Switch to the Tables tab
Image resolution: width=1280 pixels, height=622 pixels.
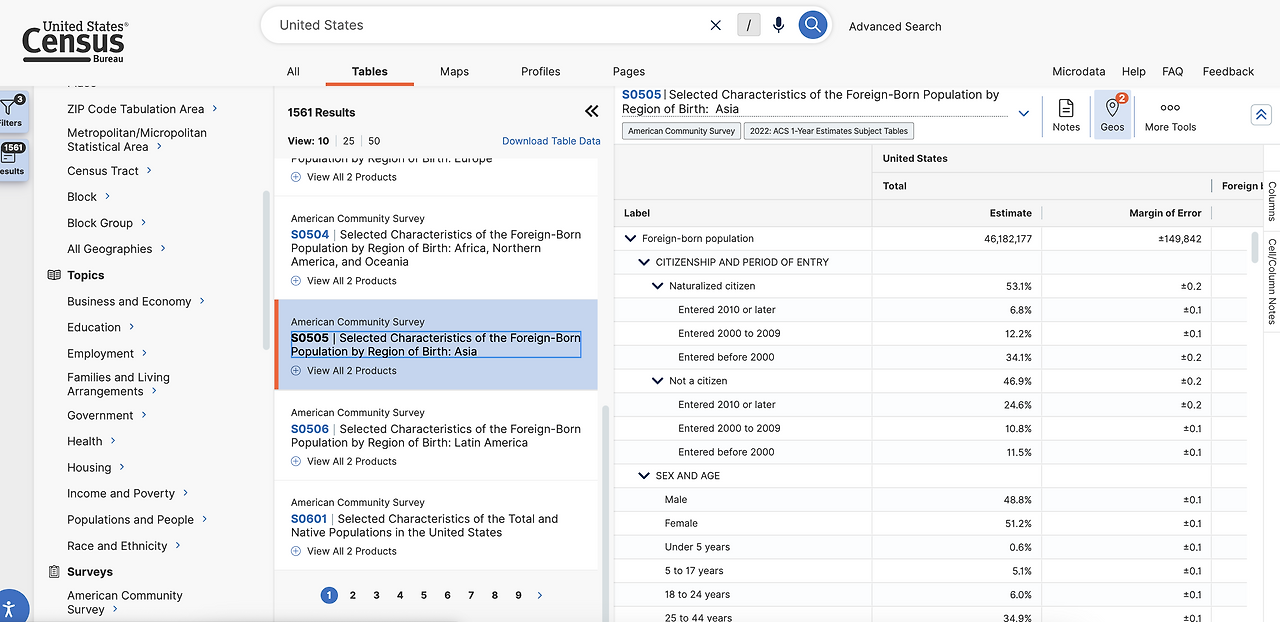tap(370, 71)
